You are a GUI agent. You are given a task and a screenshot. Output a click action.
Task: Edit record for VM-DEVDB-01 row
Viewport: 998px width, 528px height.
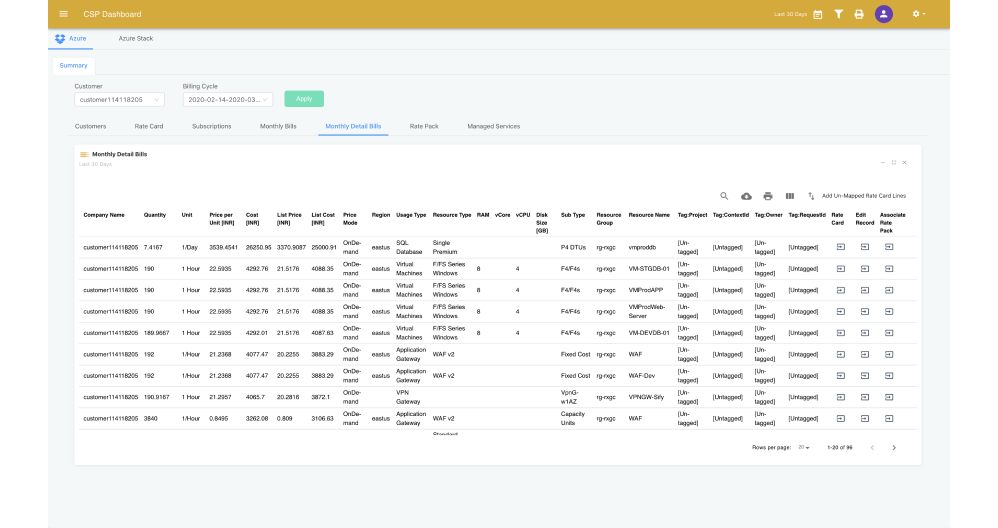click(865, 333)
